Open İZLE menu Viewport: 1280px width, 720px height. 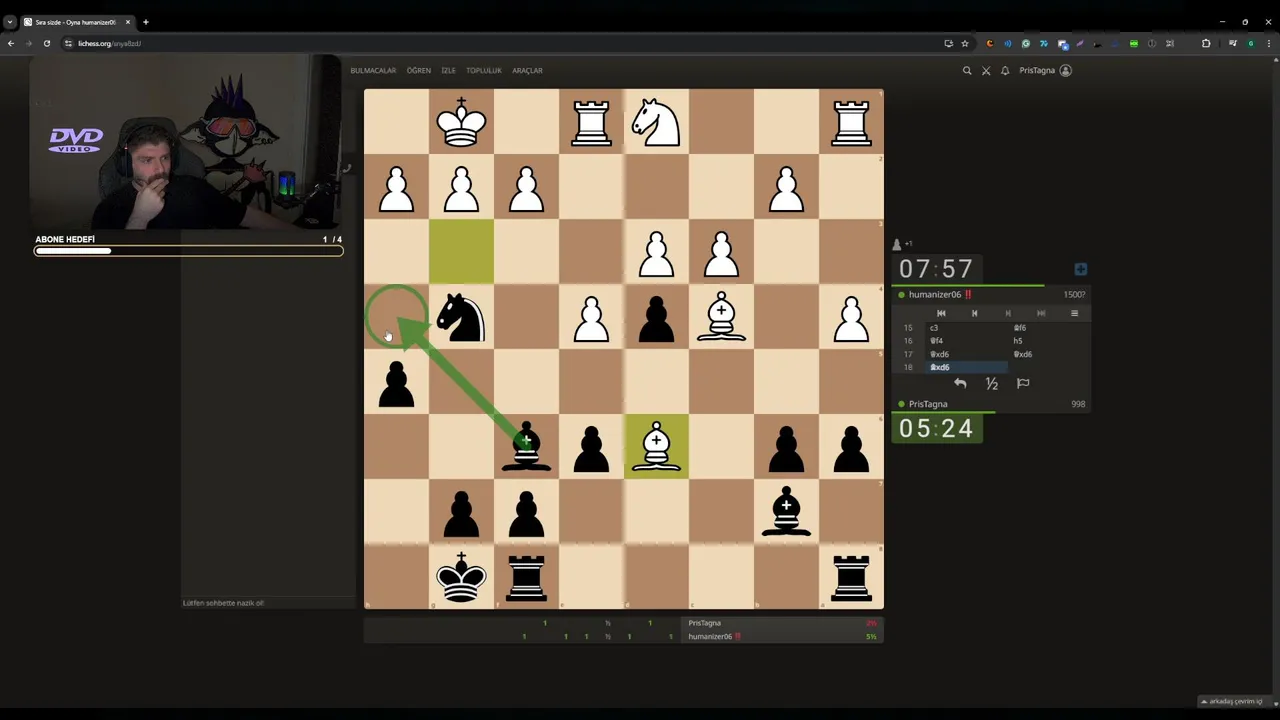tap(448, 70)
